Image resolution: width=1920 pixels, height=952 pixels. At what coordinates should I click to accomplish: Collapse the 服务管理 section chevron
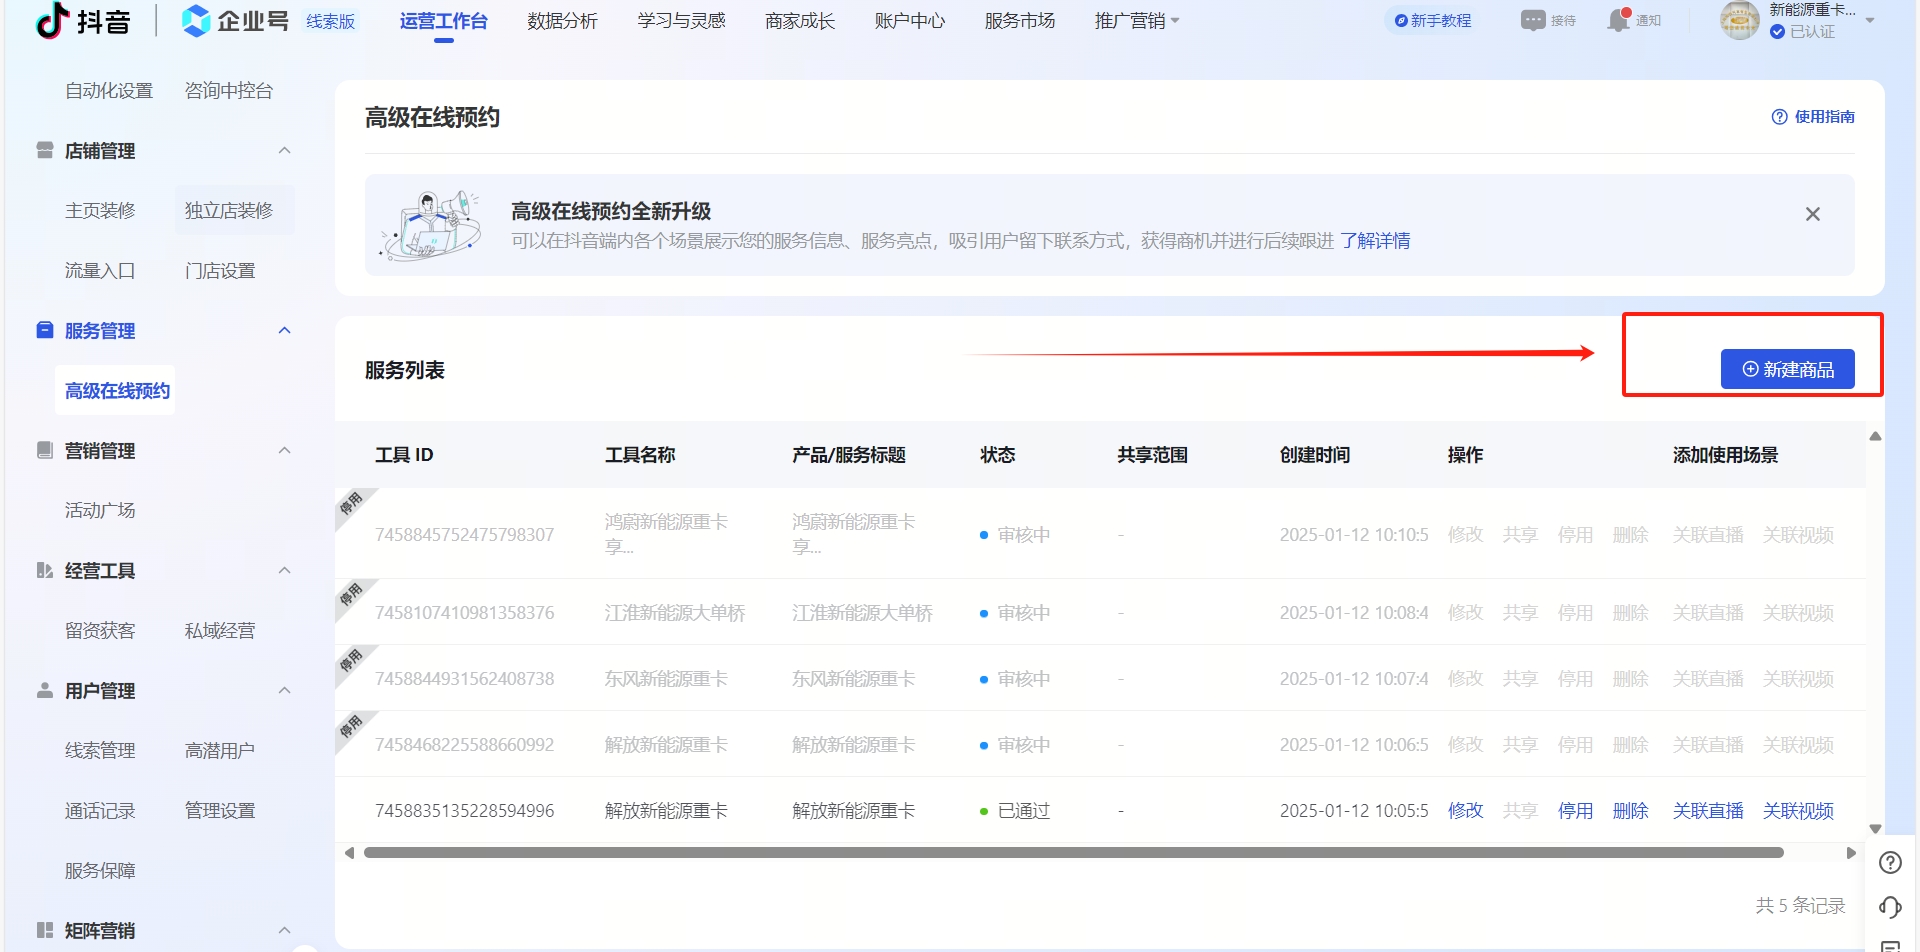pyautogui.click(x=284, y=330)
